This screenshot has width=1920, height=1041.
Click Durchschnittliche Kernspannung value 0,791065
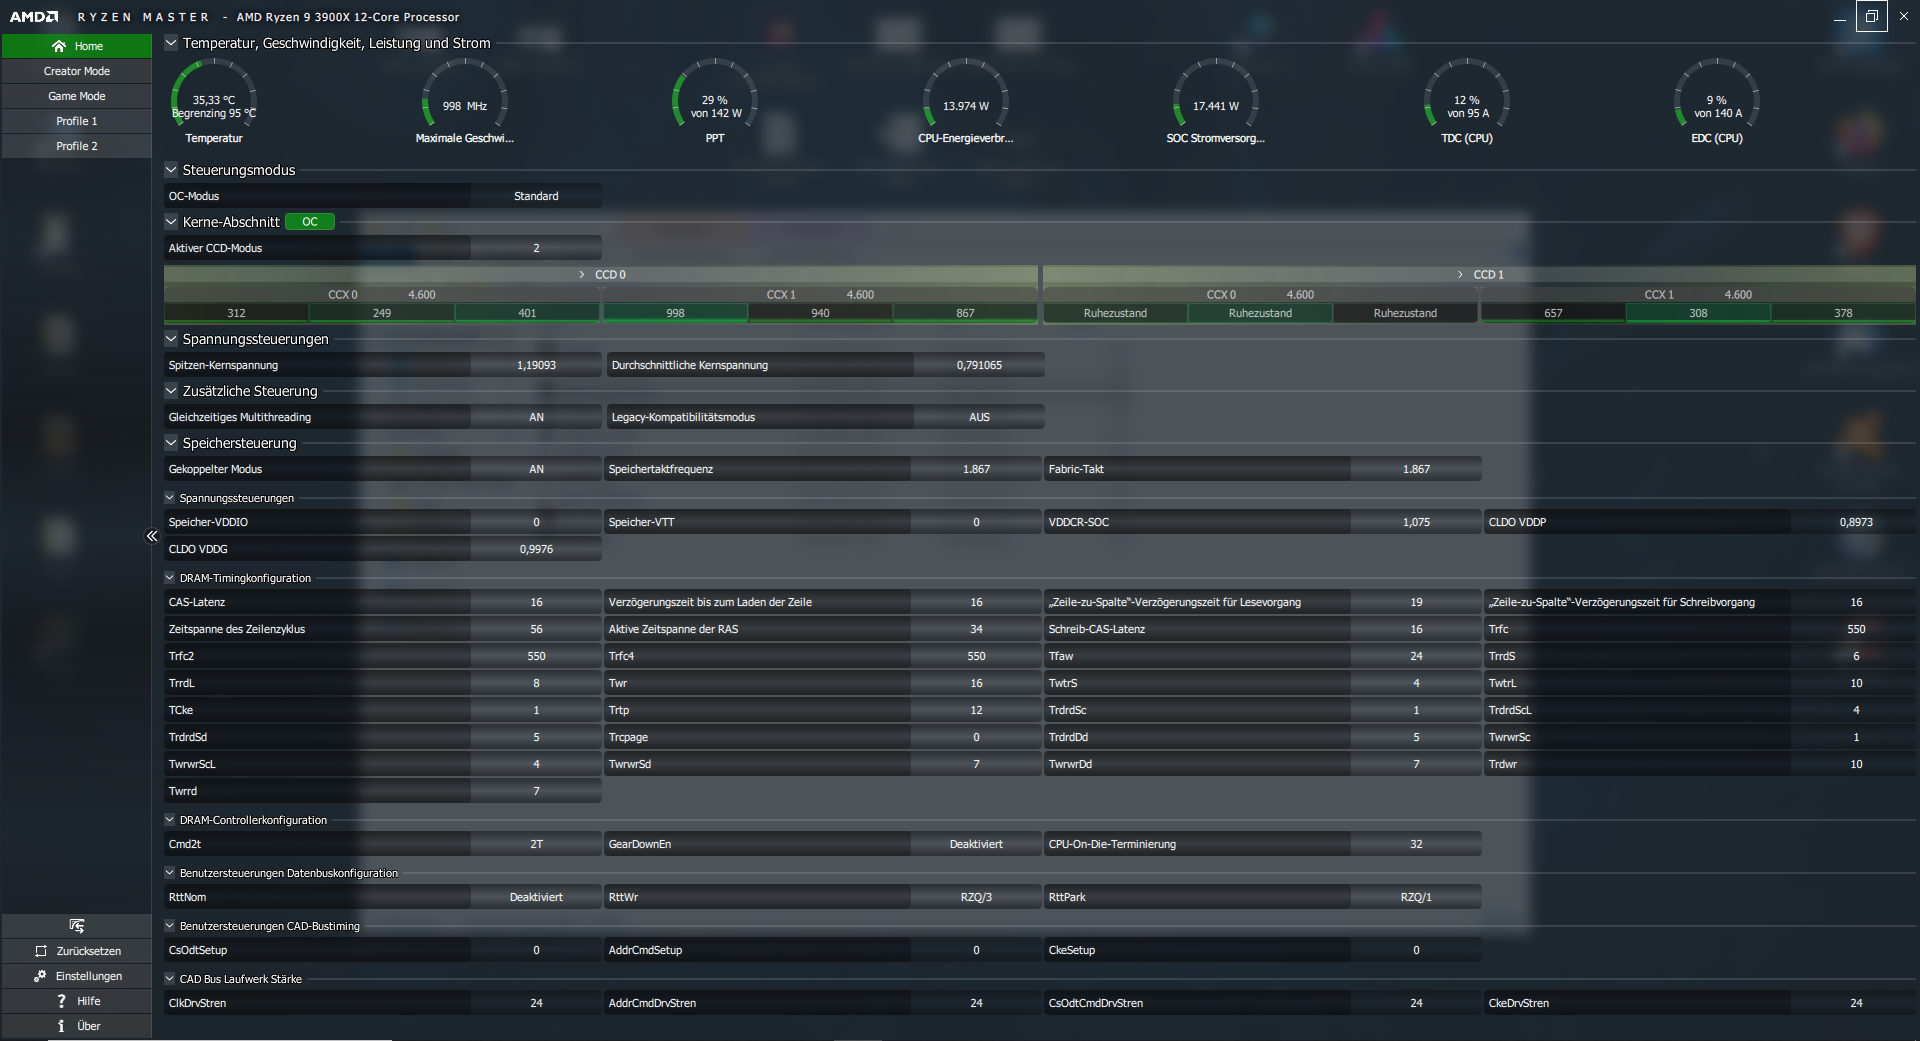point(979,365)
